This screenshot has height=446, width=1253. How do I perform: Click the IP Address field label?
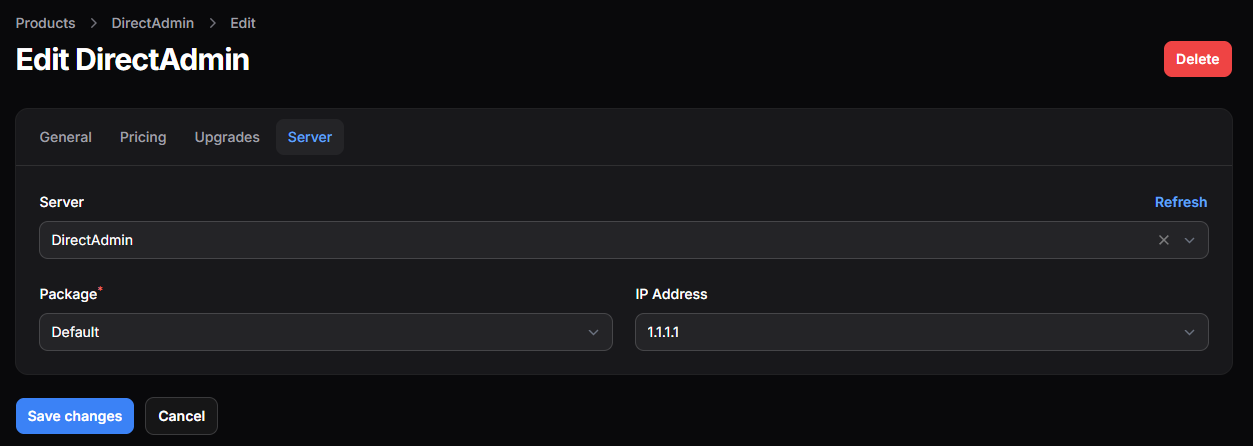[671, 294]
